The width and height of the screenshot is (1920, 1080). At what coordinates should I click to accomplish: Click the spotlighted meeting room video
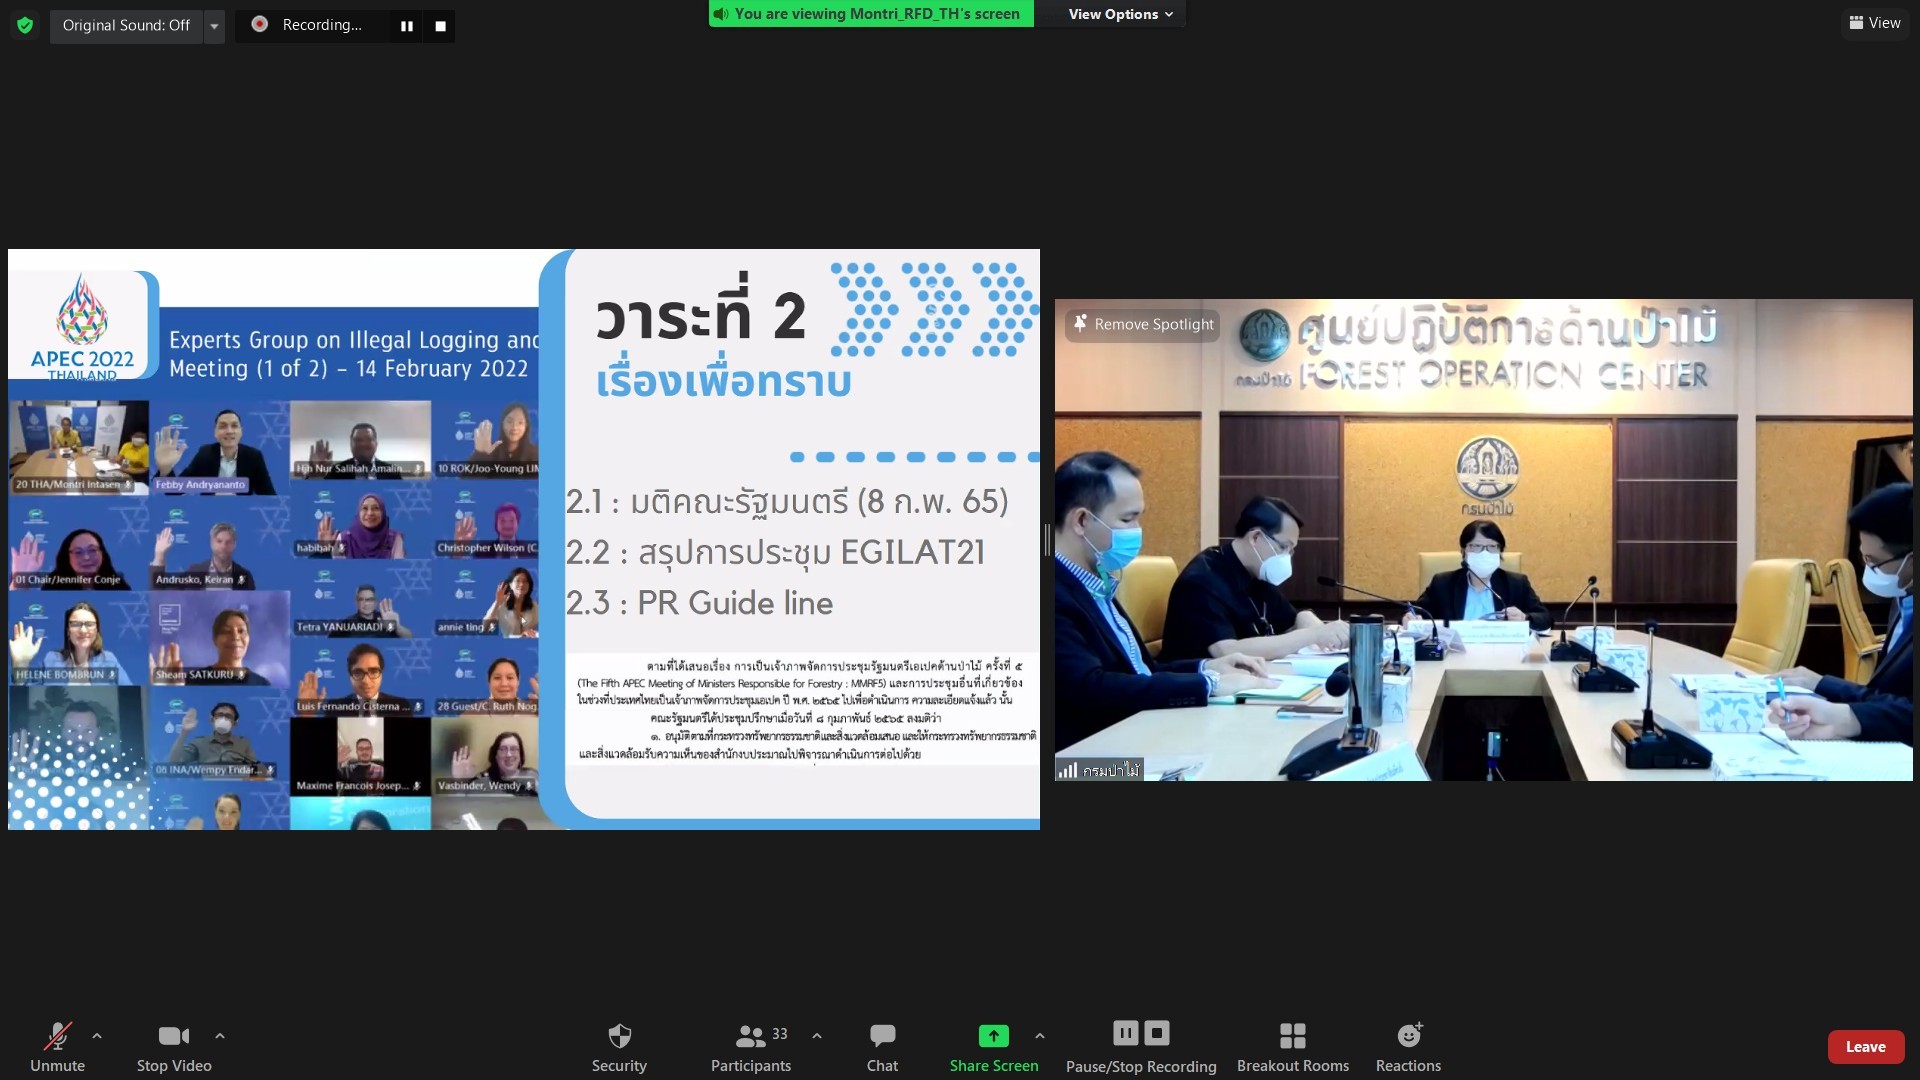pyautogui.click(x=1484, y=540)
